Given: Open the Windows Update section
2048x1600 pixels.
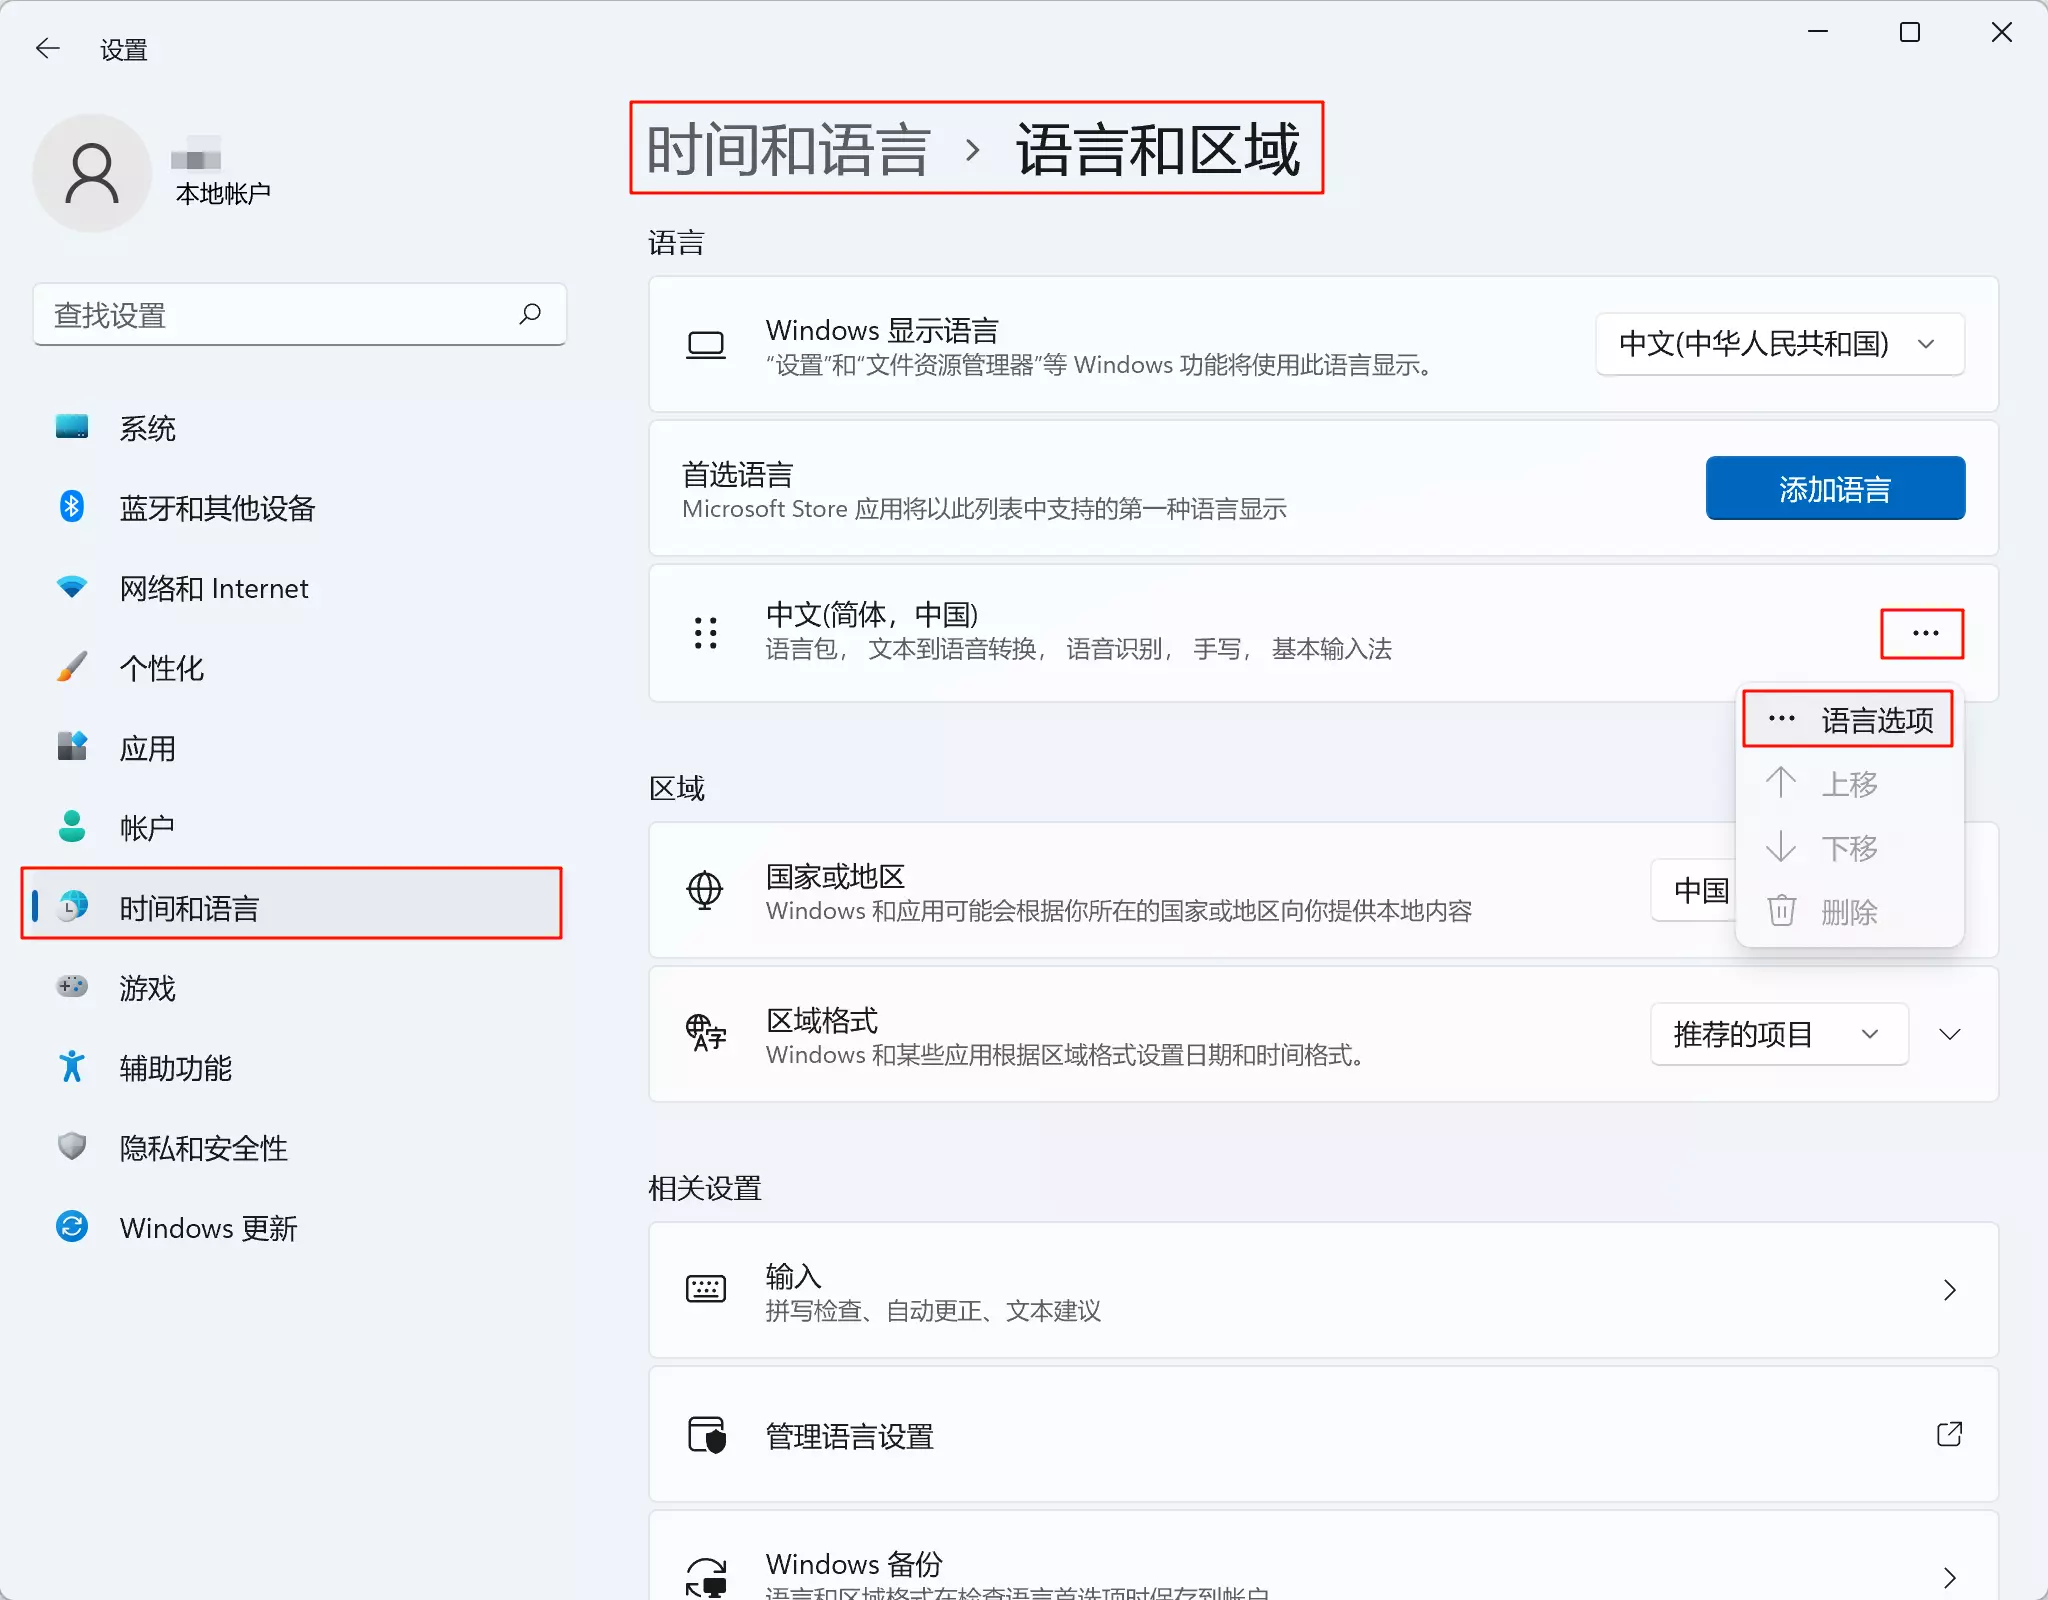Looking at the screenshot, I should pyautogui.click(x=207, y=1228).
